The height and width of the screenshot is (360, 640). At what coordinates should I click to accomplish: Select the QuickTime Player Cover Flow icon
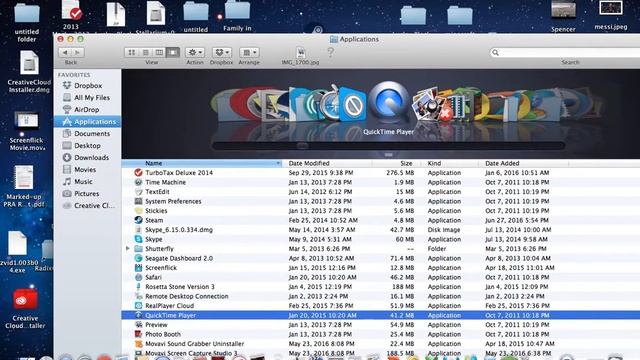coord(389,102)
